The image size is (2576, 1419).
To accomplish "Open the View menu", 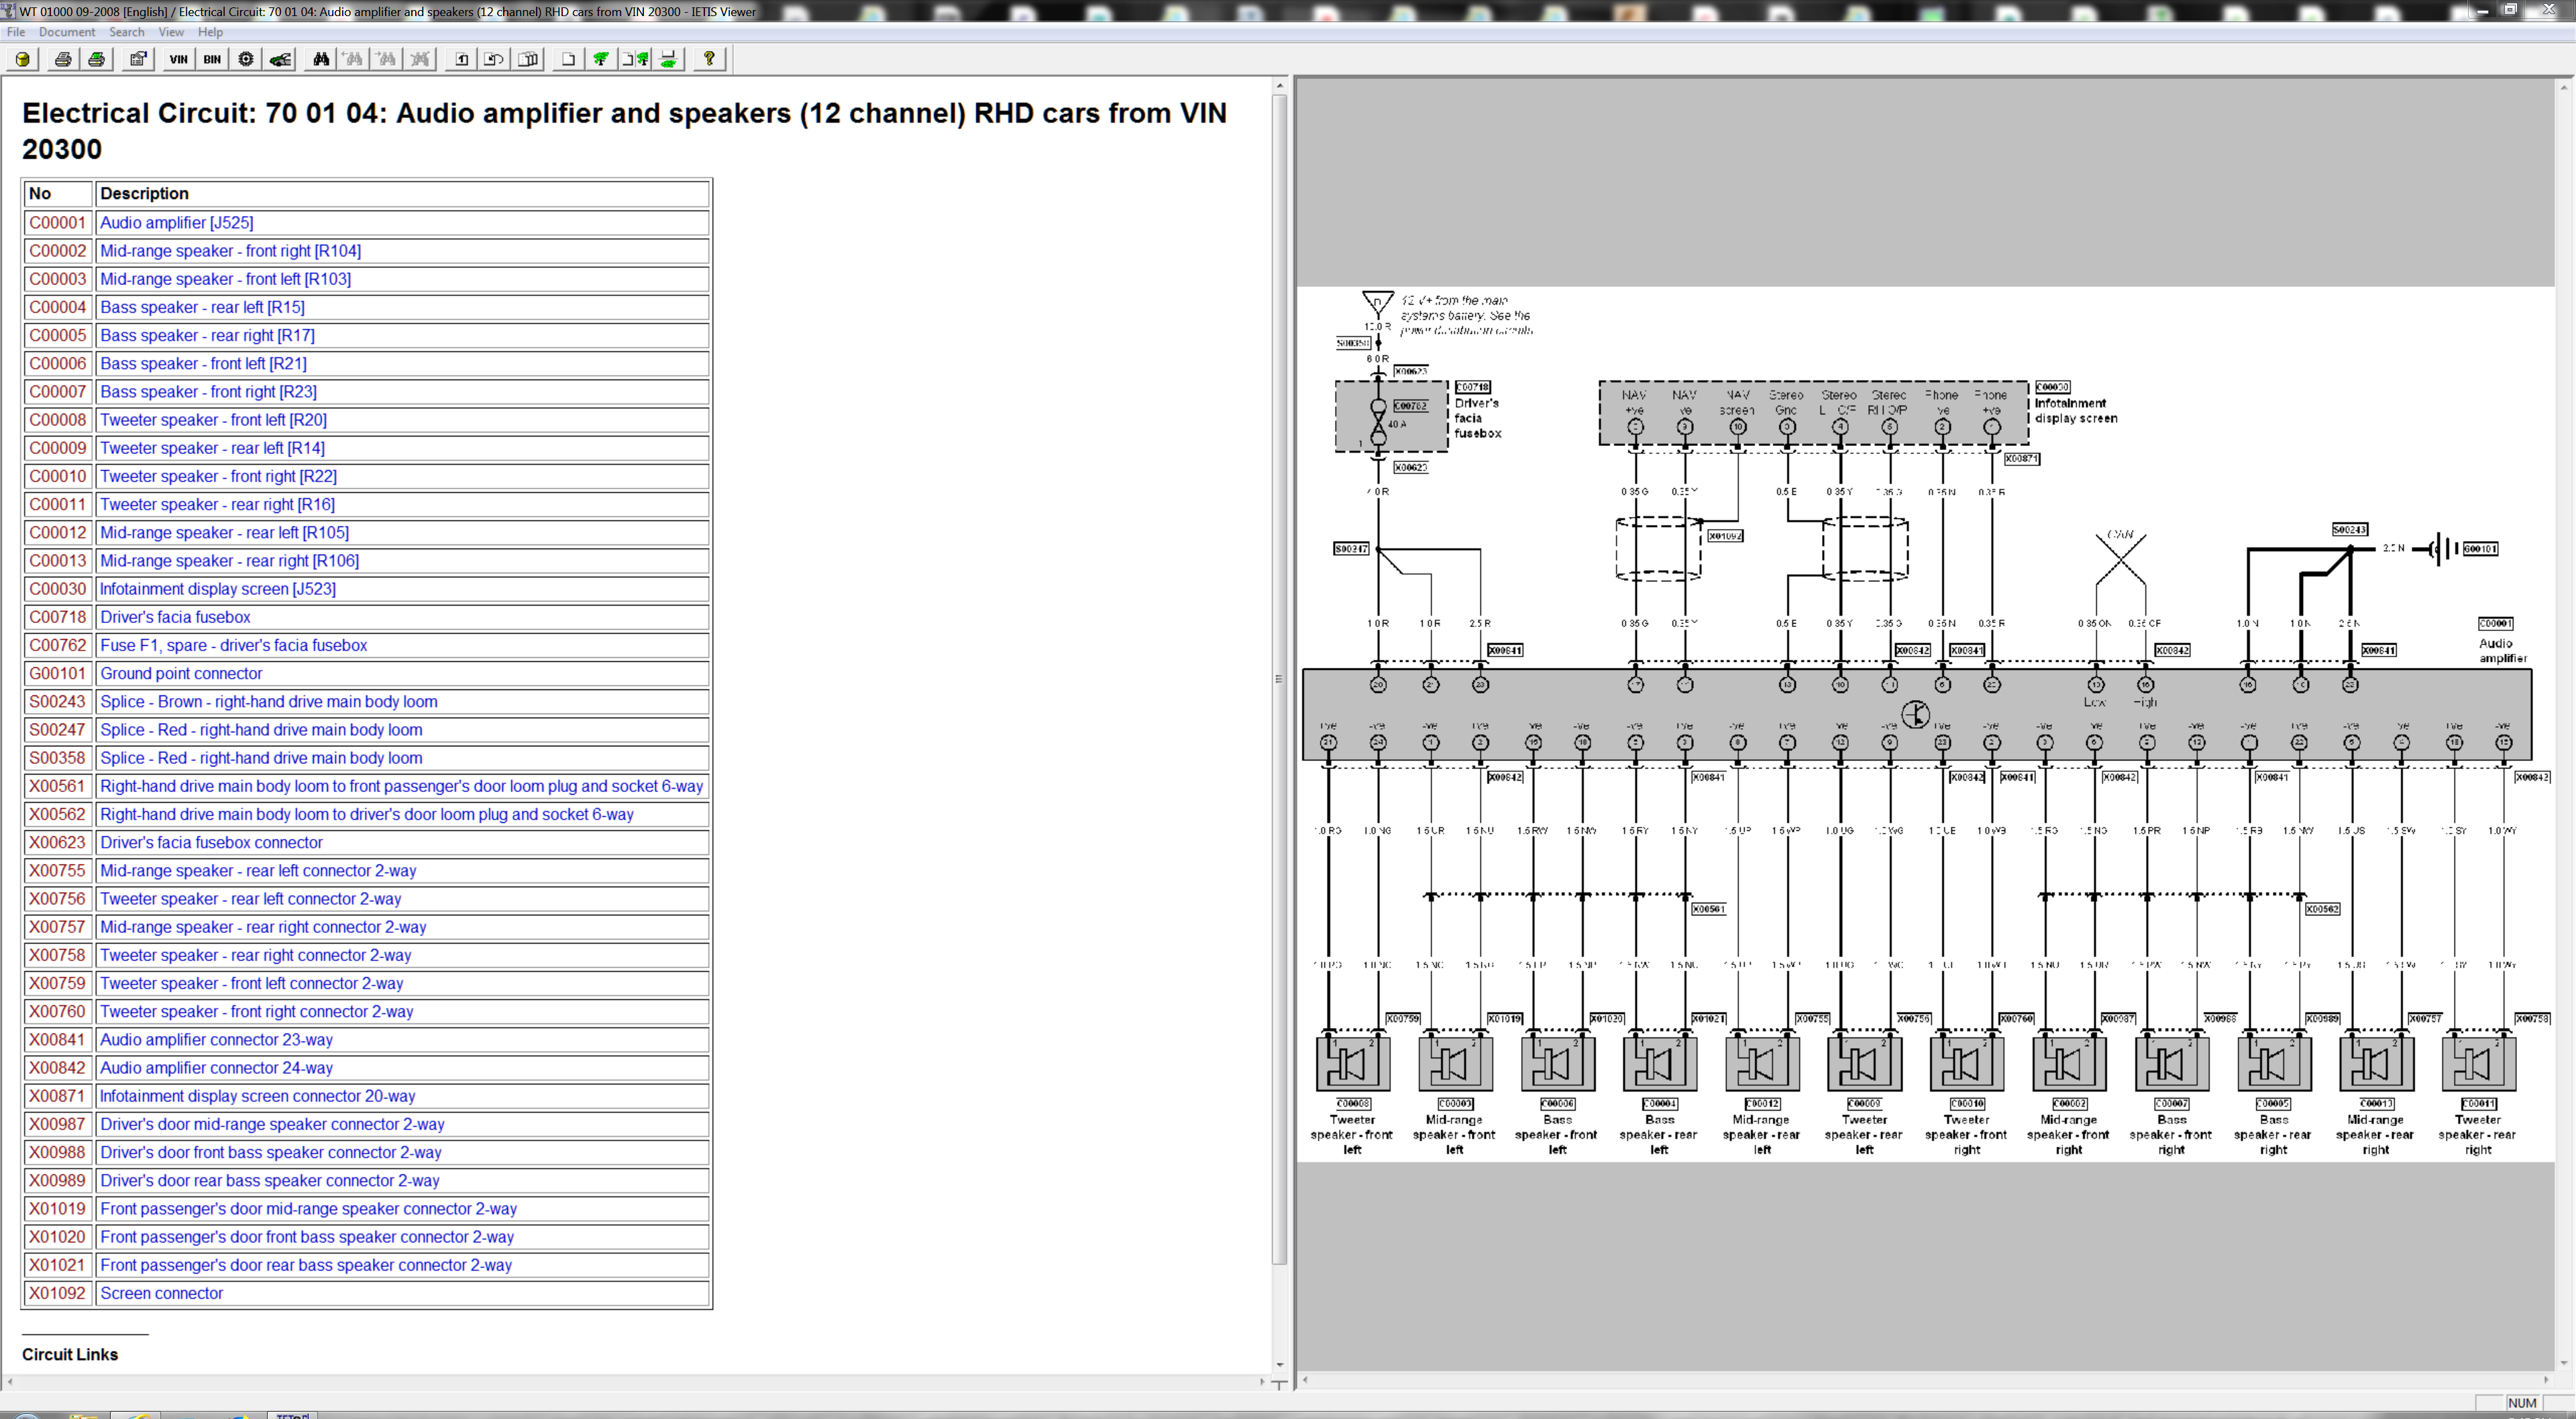I will (x=171, y=32).
